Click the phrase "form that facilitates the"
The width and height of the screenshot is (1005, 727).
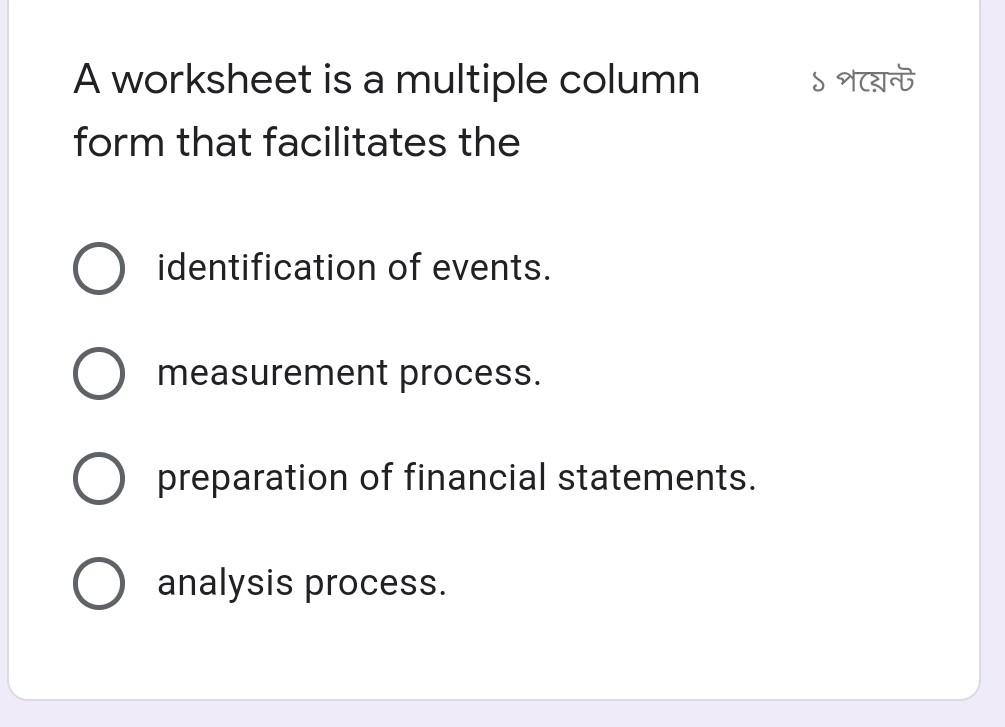click(x=296, y=142)
